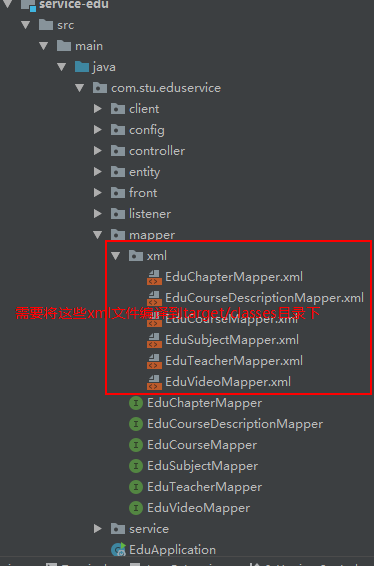Expand the client package arrow

click(x=98, y=109)
